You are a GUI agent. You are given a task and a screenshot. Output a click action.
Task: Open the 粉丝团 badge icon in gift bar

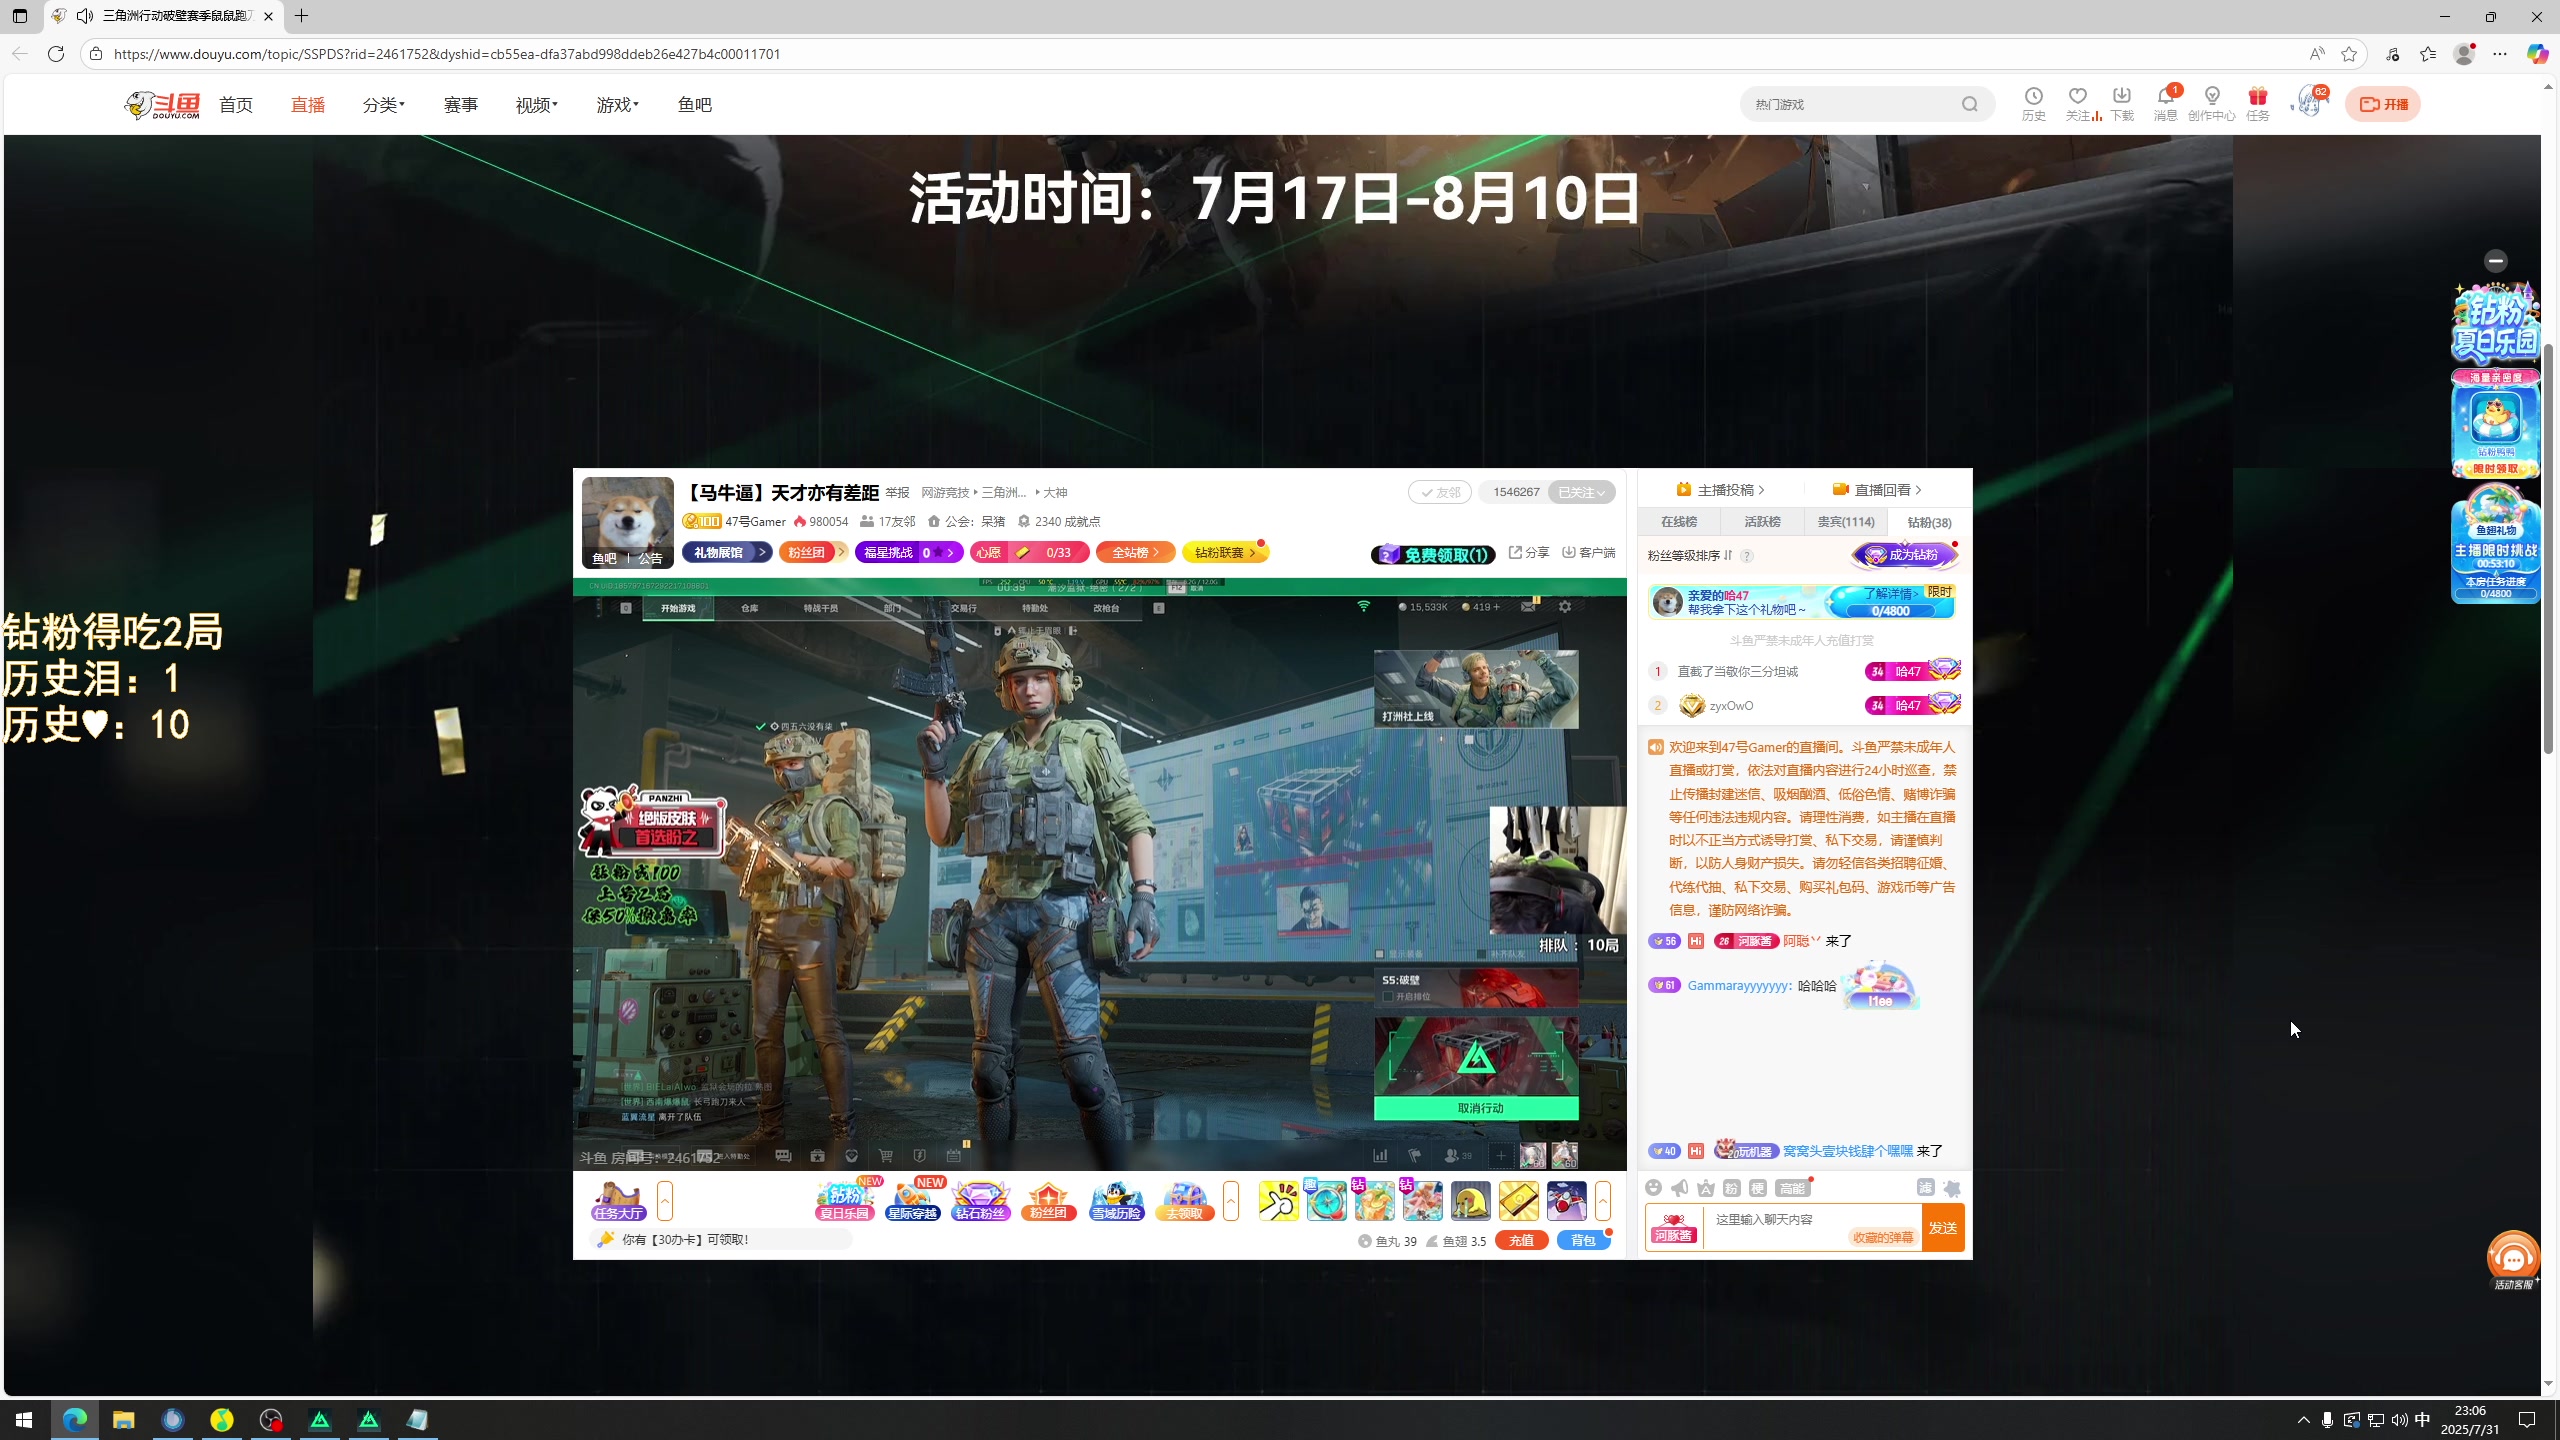pyautogui.click(x=1048, y=1200)
